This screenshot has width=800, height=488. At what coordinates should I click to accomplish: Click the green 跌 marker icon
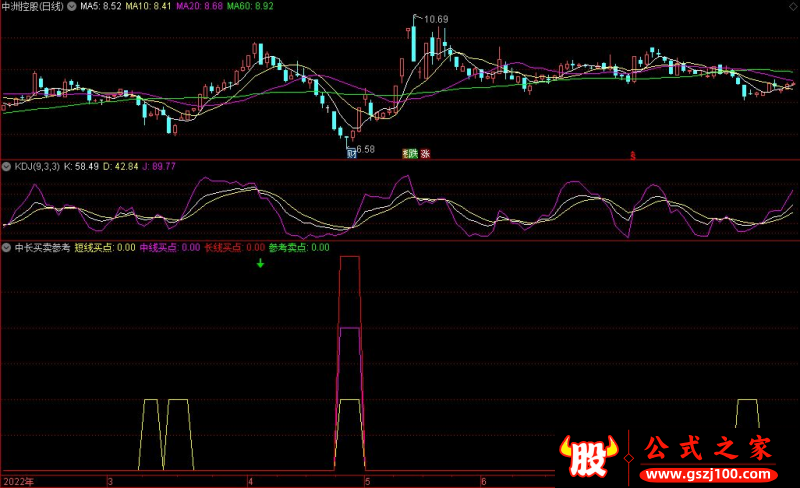(x=413, y=154)
